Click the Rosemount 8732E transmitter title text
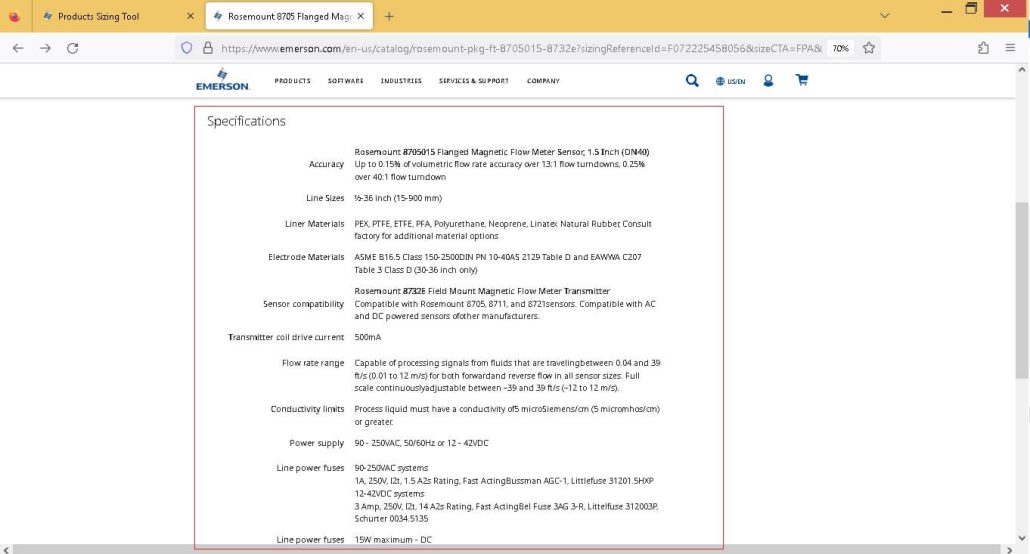This screenshot has height=554, width=1030. coord(482,291)
